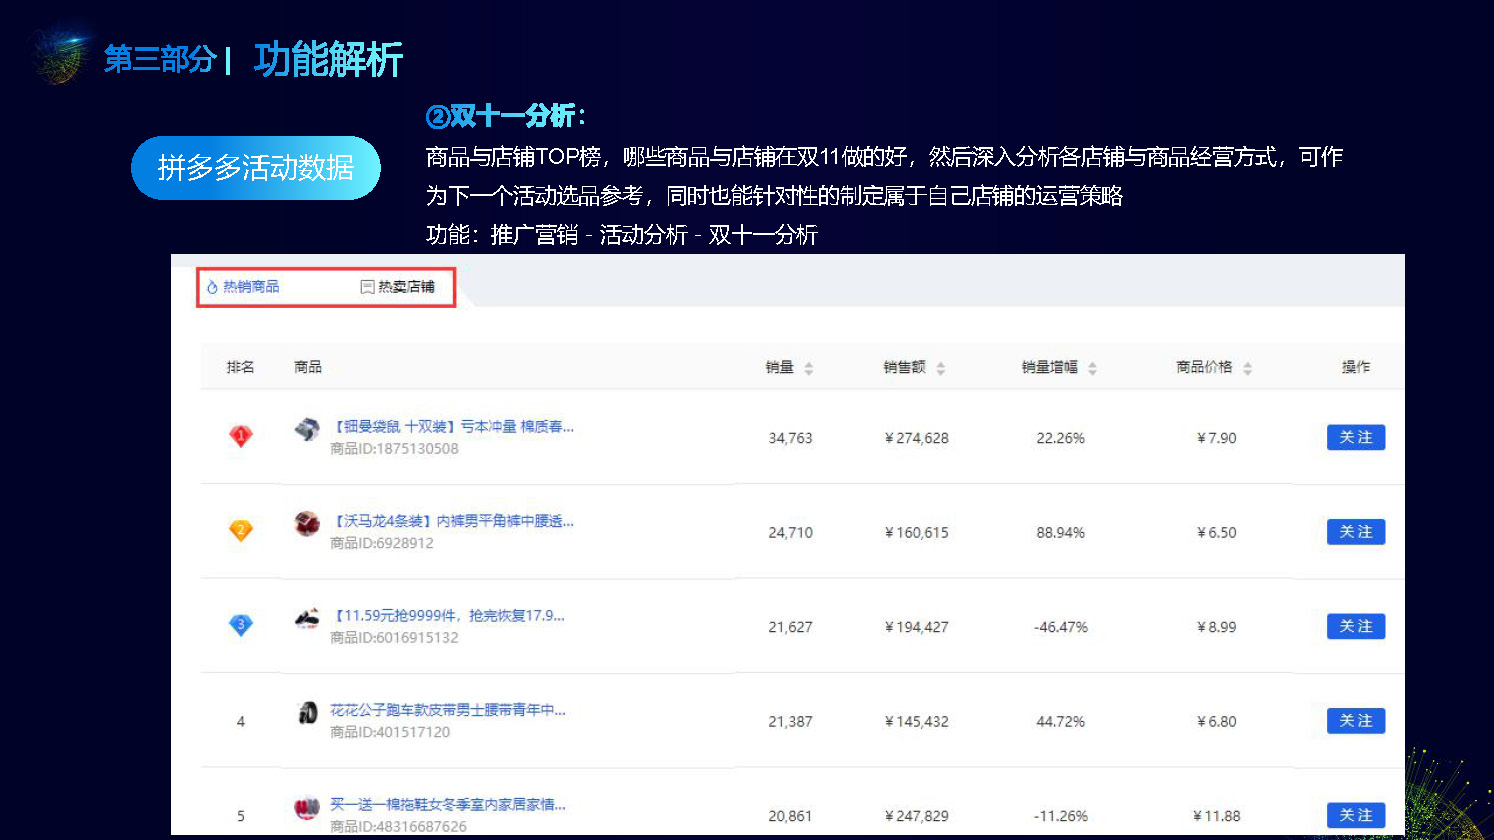Click growth value 44.72%
Viewport: 1494px width, 840px height.
(1060, 722)
